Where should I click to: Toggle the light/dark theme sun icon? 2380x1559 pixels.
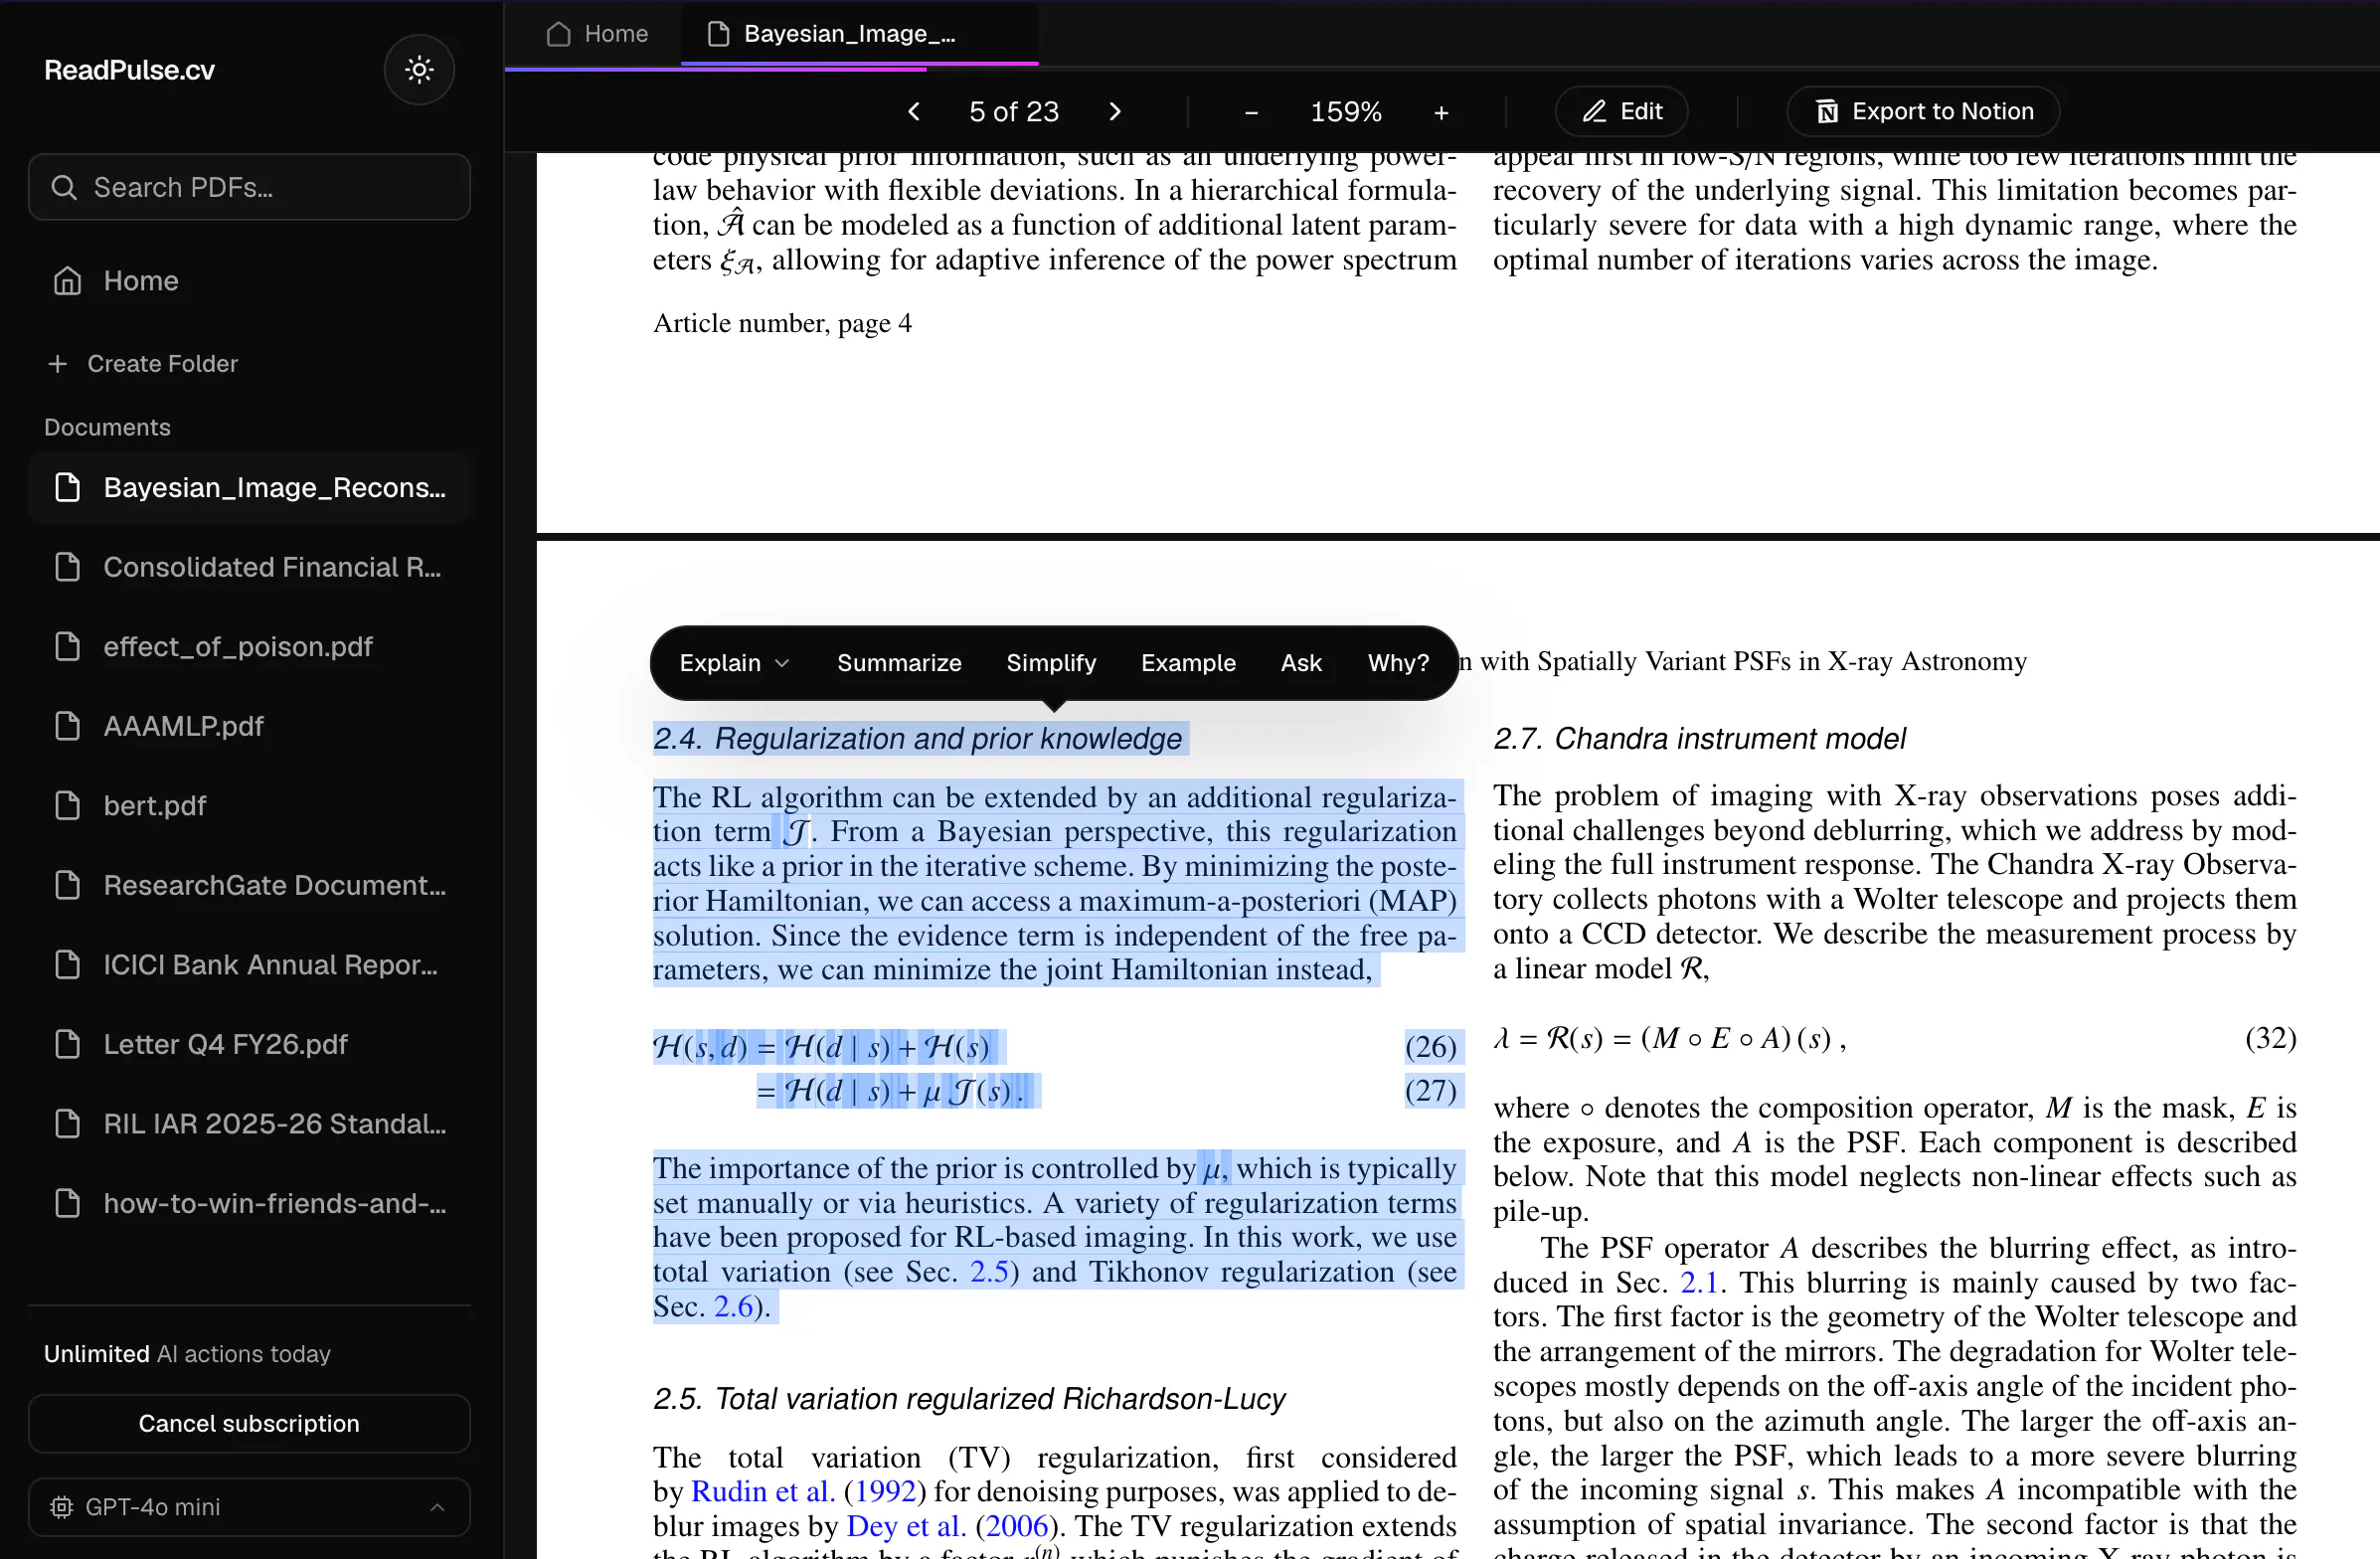pos(419,70)
